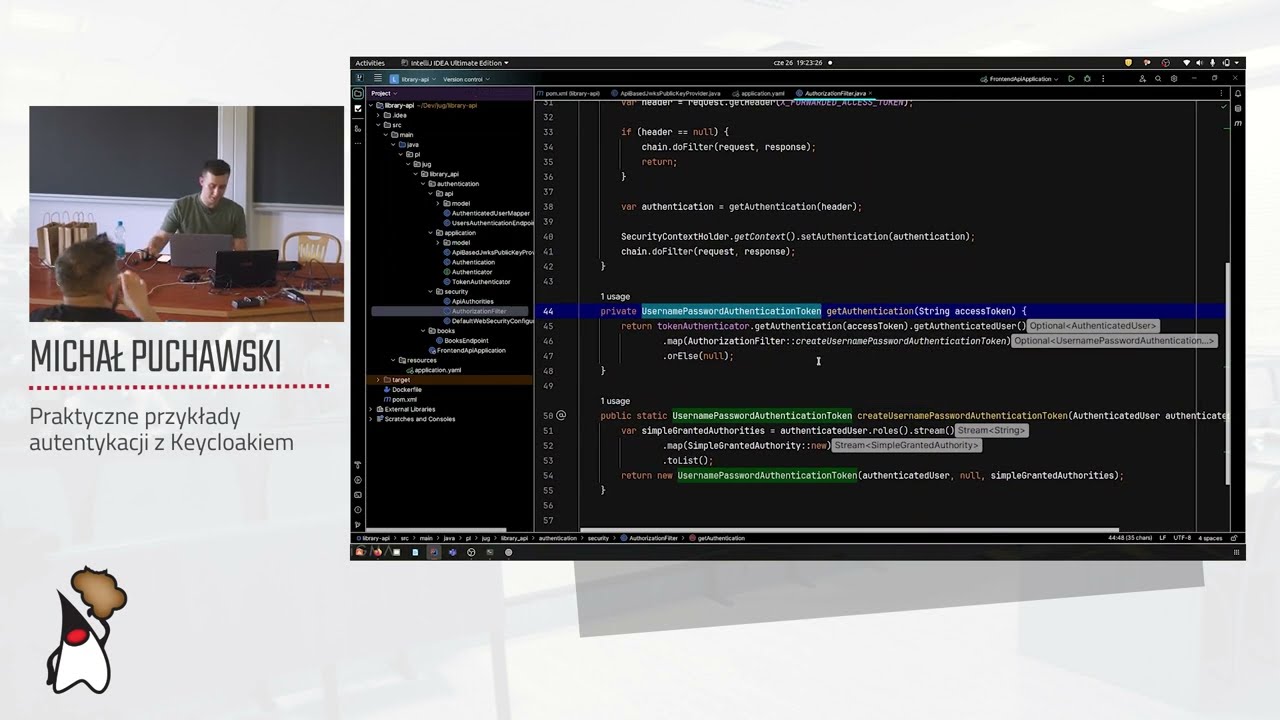This screenshot has width=1280, height=720.
Task: Click the 1 usage hint above createUsernamePasswordAuthenticationToken
Action: pos(615,401)
